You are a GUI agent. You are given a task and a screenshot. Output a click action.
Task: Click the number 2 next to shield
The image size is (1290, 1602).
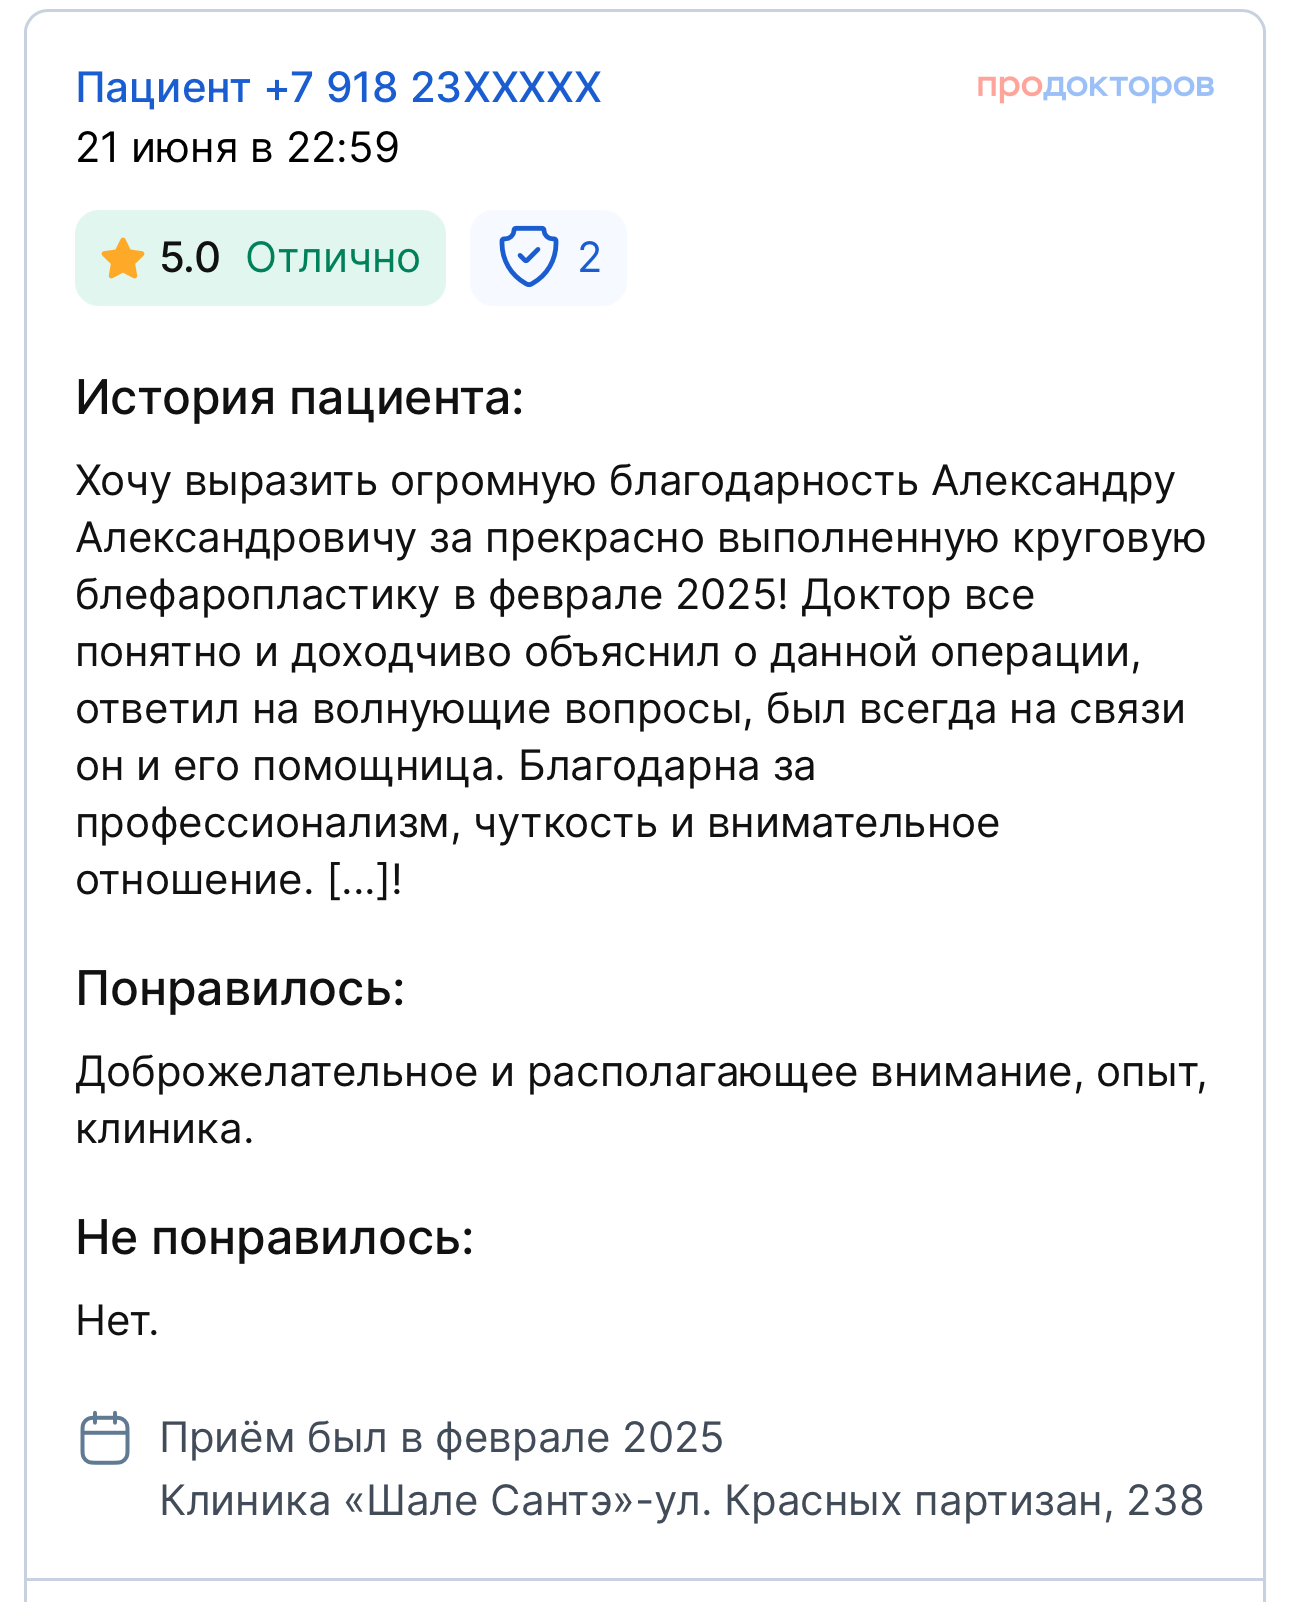pyautogui.click(x=589, y=258)
